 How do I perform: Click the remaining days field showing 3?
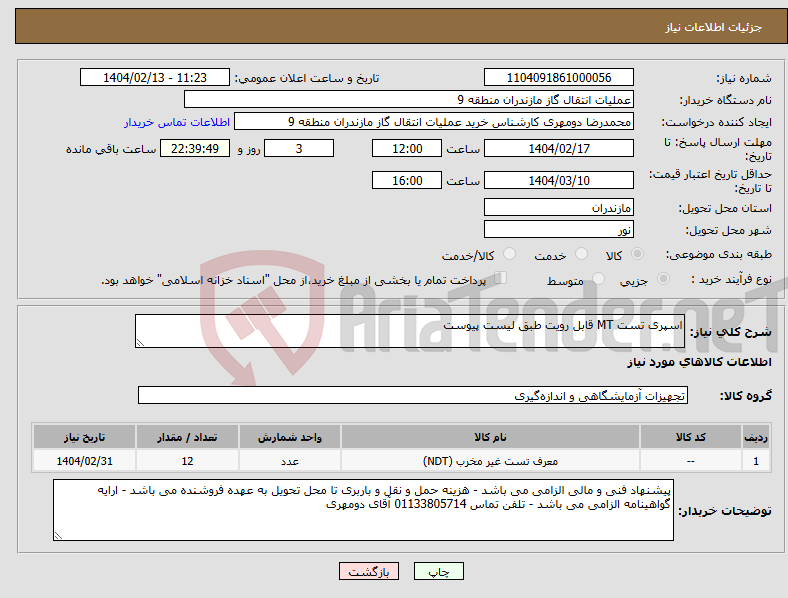[x=299, y=148]
